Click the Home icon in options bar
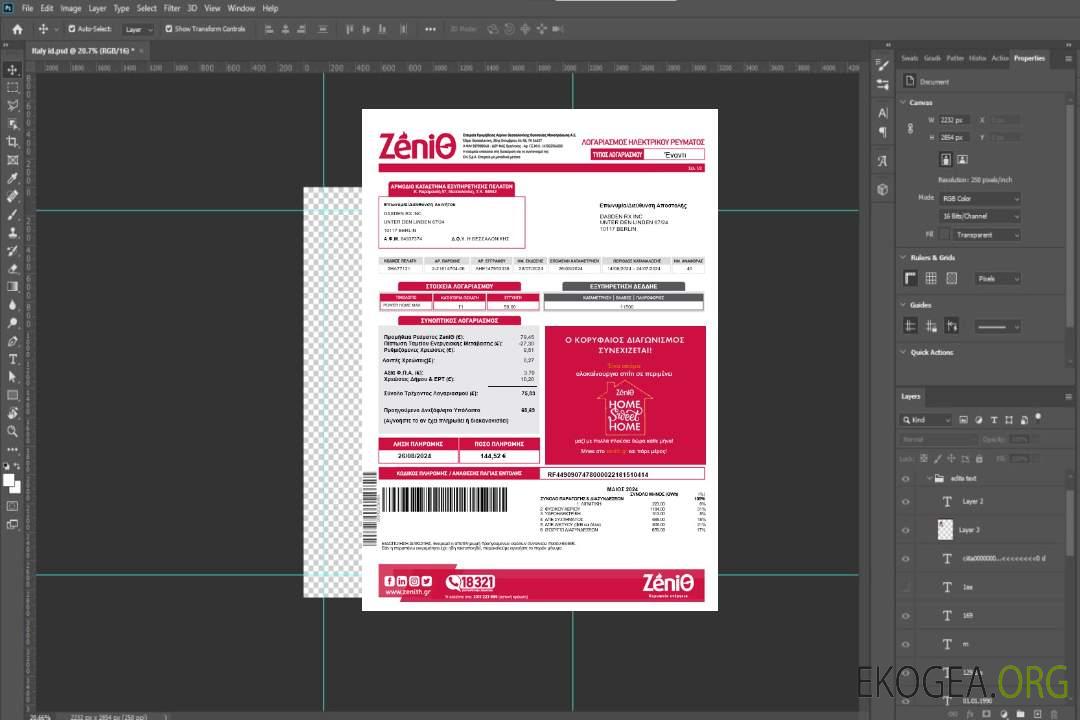1080x720 pixels. [x=17, y=29]
